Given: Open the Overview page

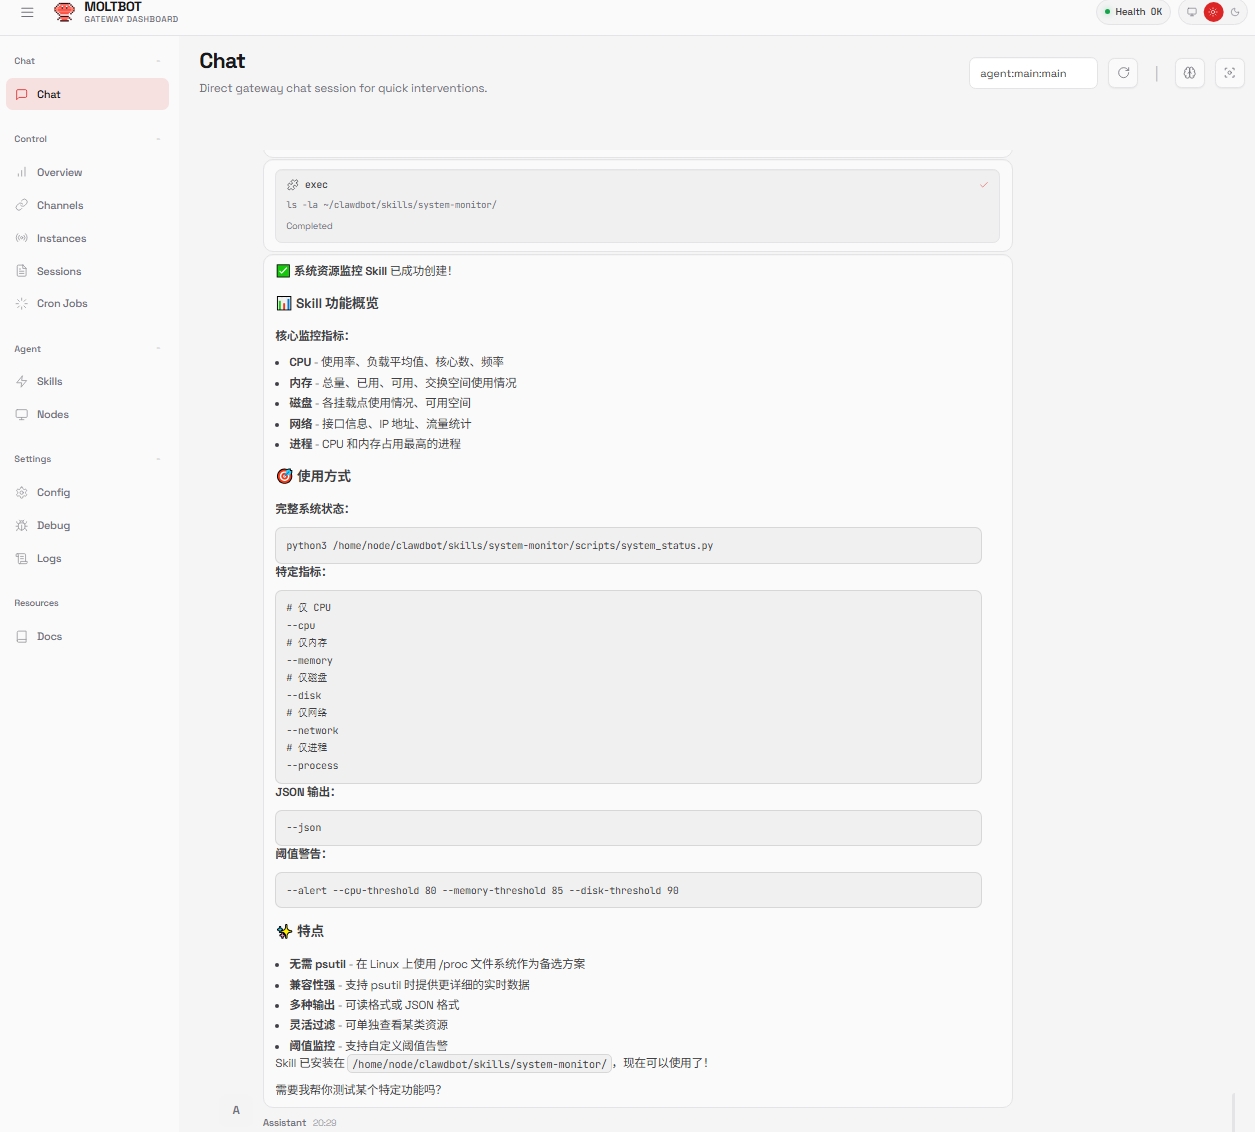Looking at the screenshot, I should [59, 173].
